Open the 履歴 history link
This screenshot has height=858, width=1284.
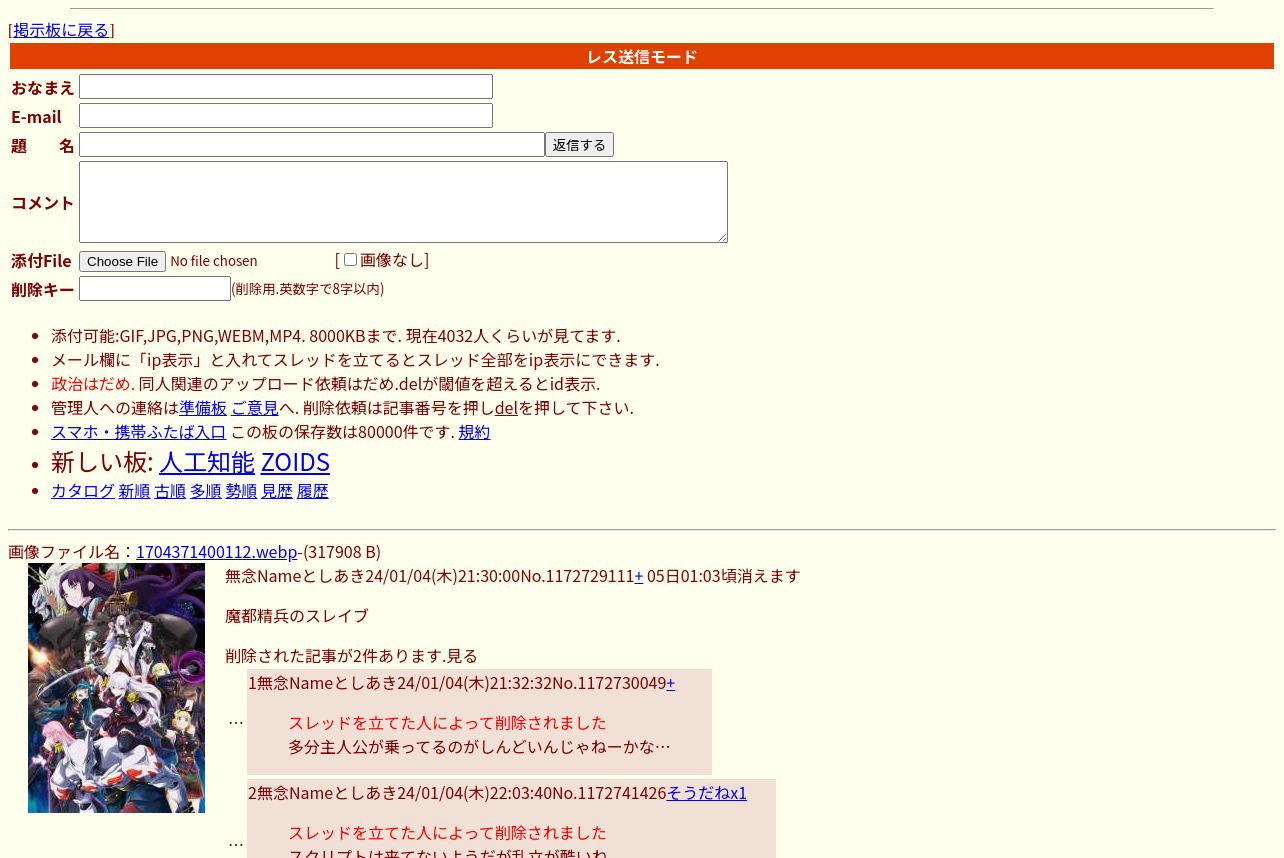pos(312,491)
